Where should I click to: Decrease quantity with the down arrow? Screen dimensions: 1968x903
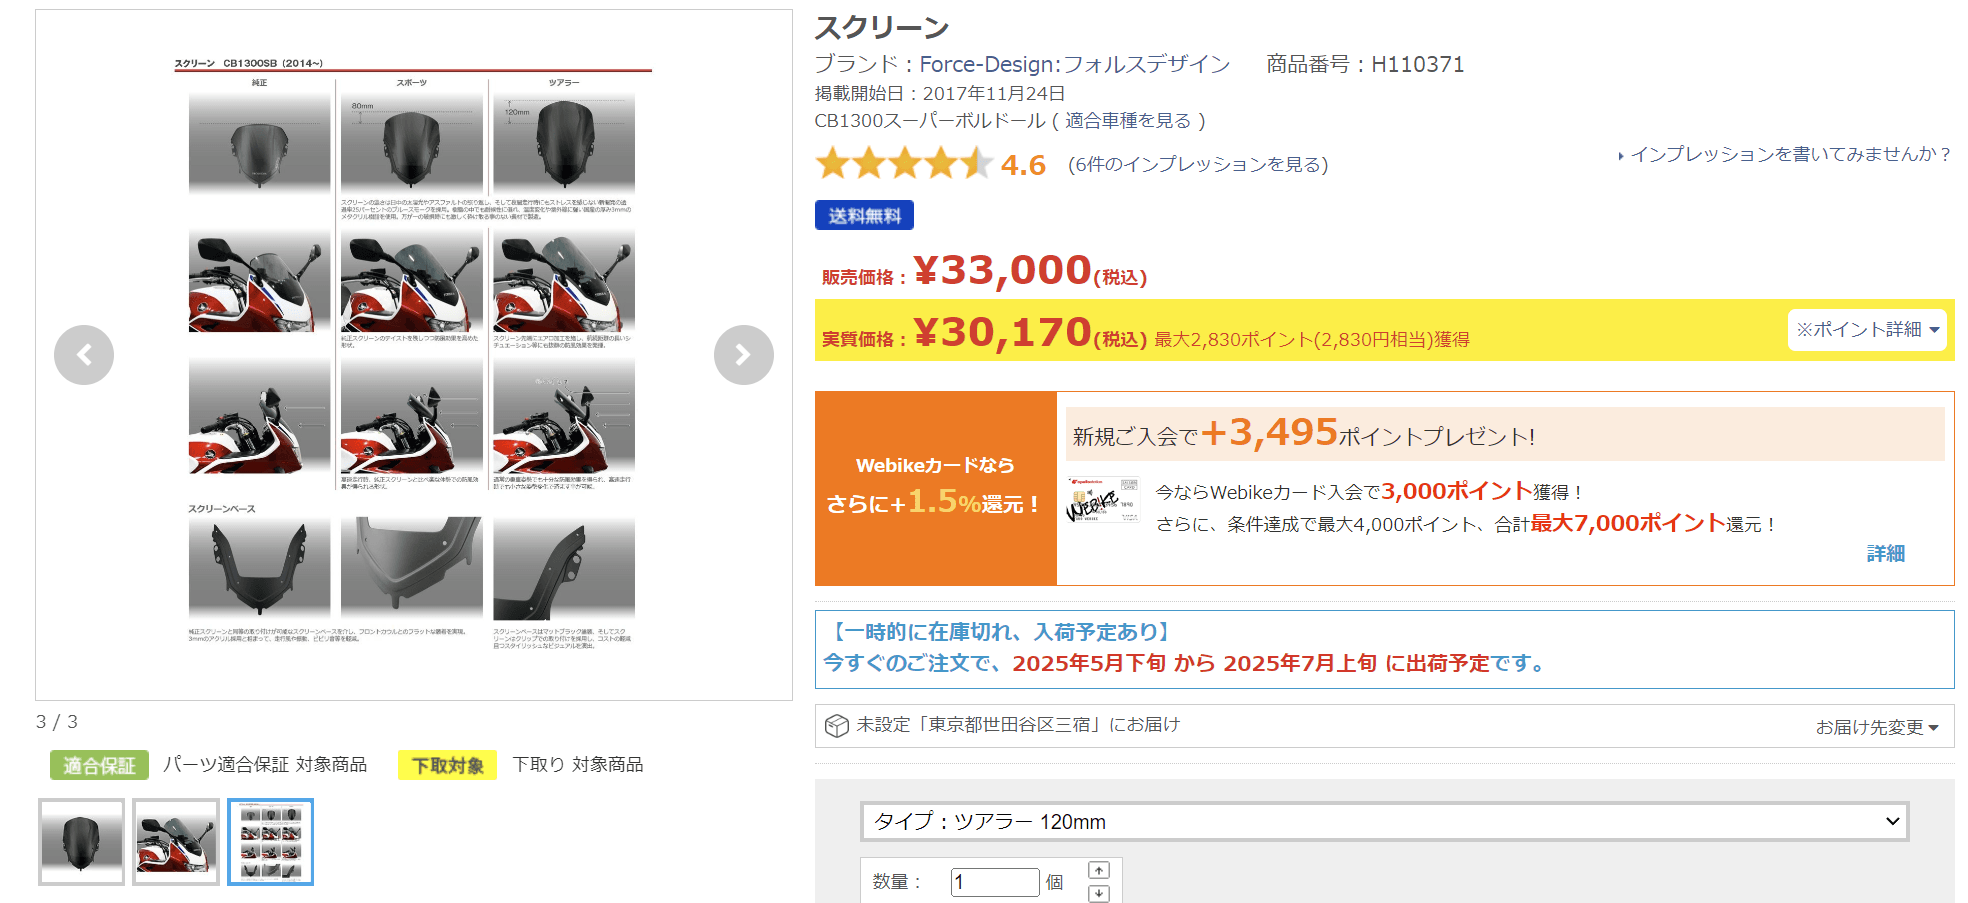(x=1099, y=893)
